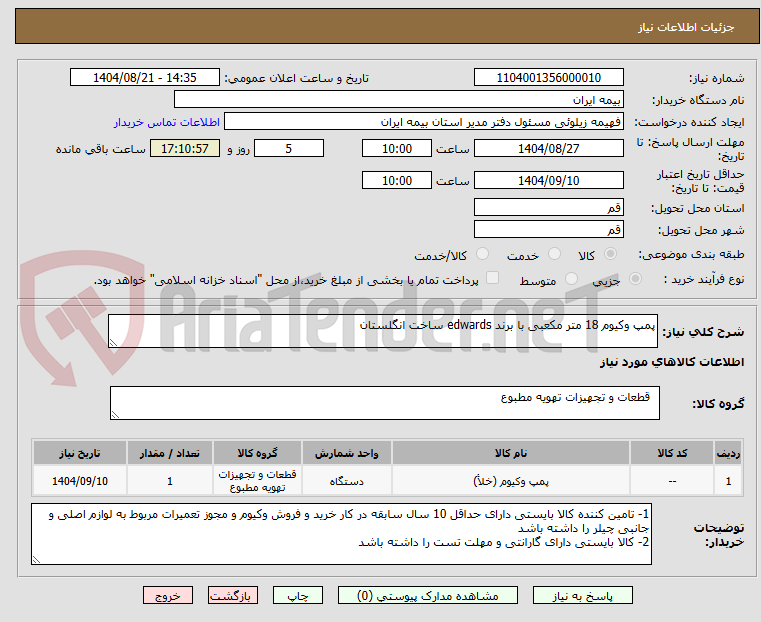Click the resize handle of توضیحات خریدار box
The height and width of the screenshot is (622, 761).
pos(36,559)
